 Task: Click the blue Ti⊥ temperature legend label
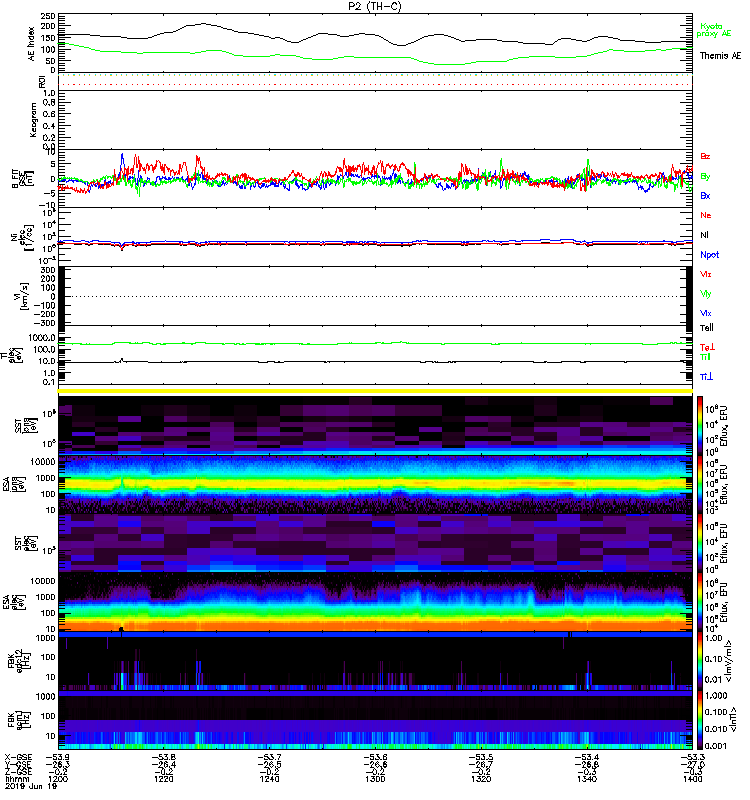(706, 377)
